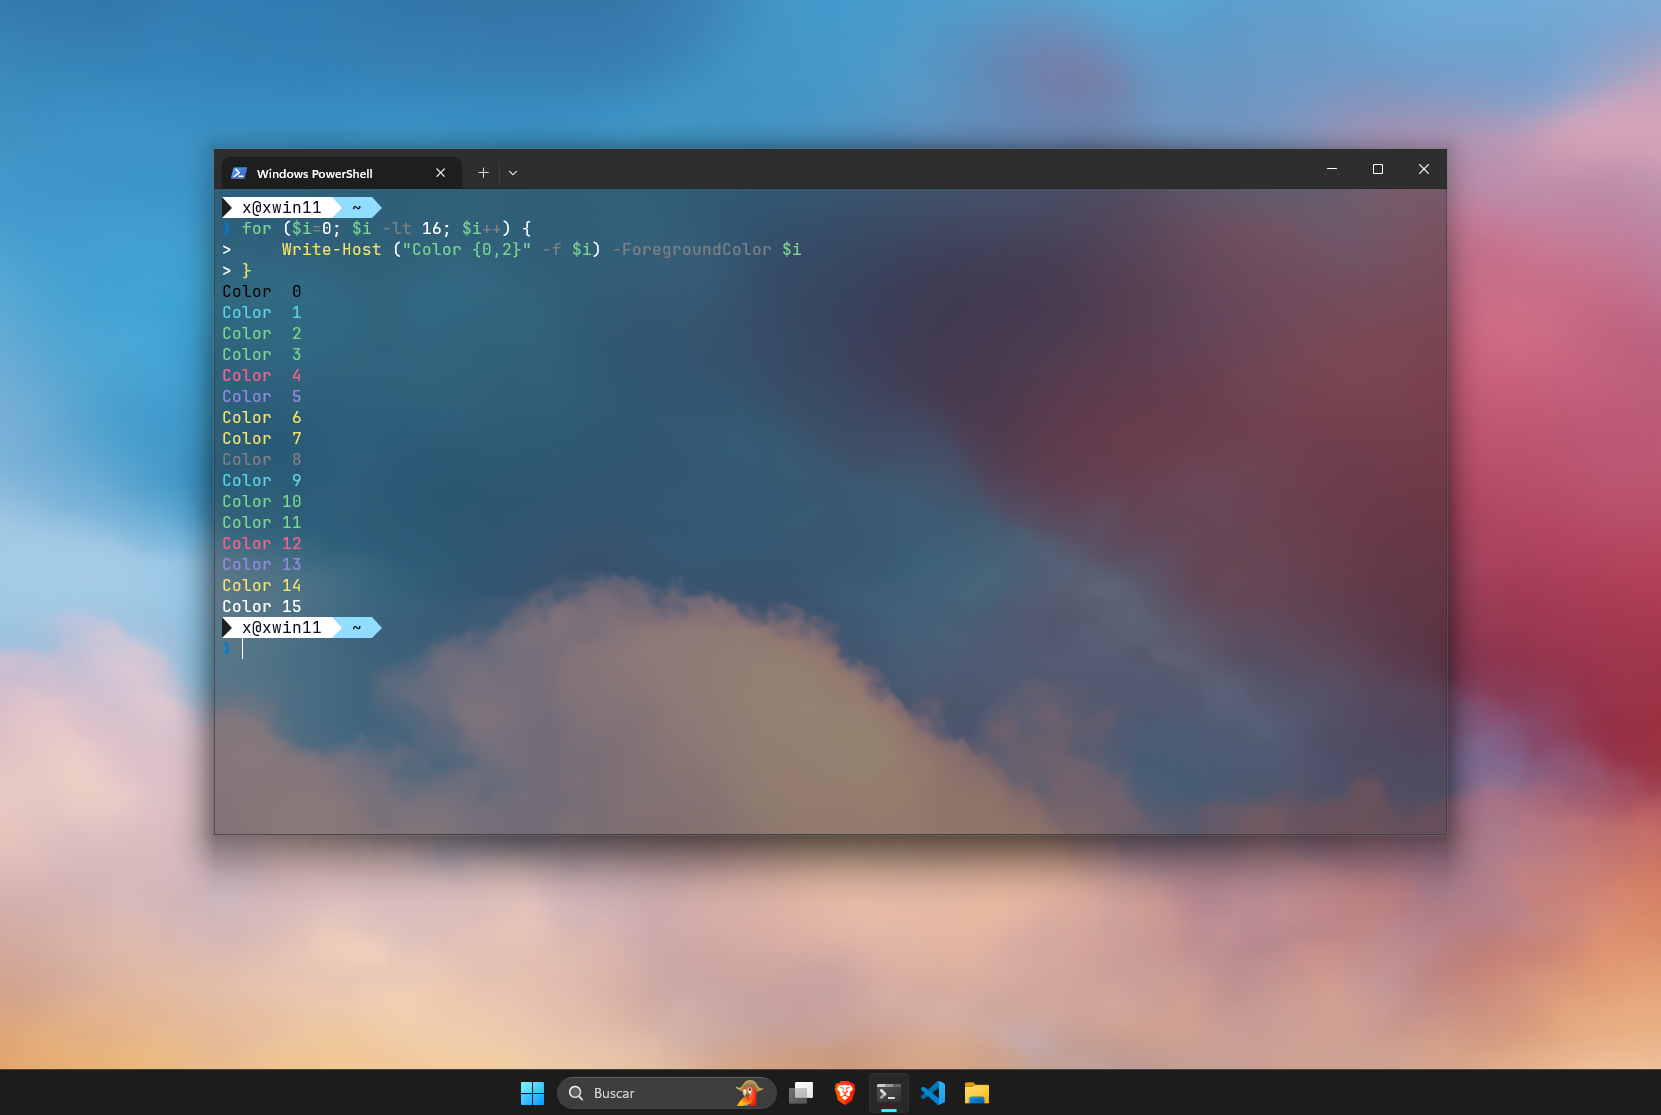
Task: Open the Windows Start menu
Action: coord(532,1093)
